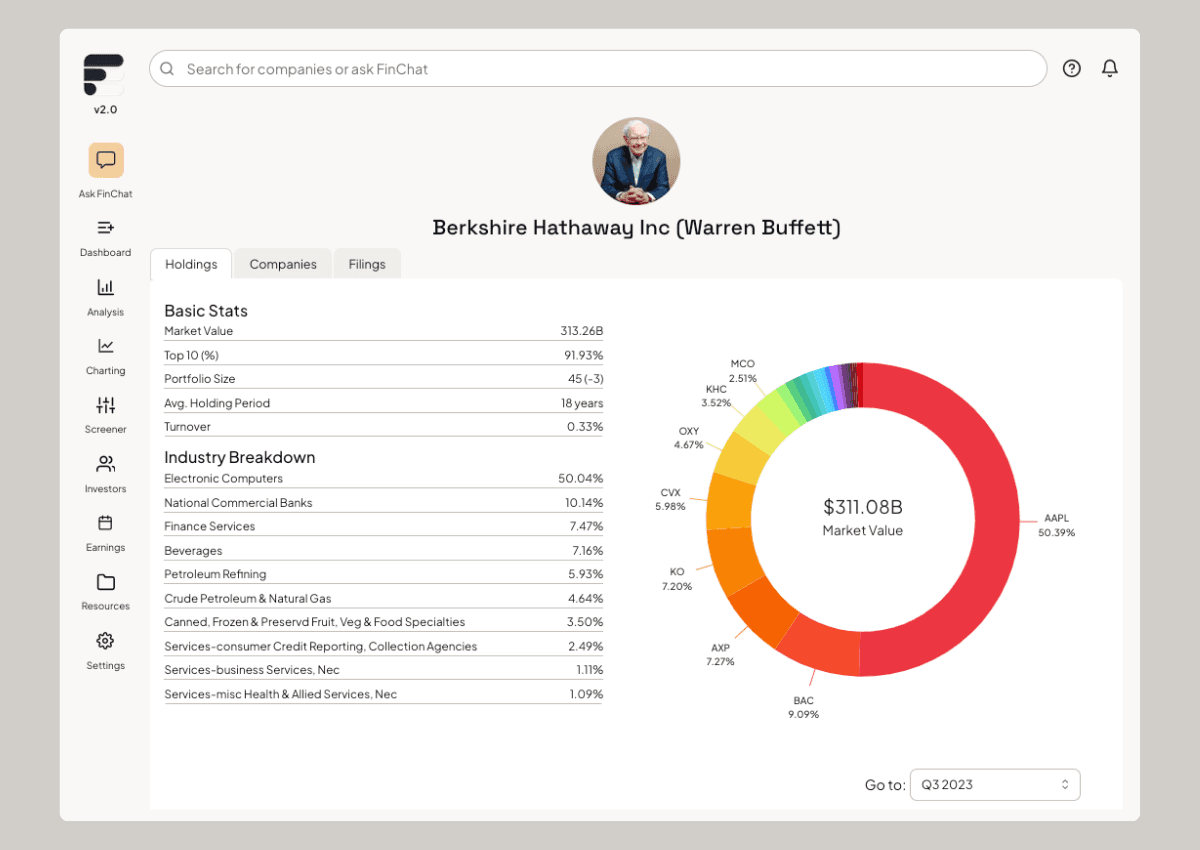
Task: Open the notifications bell
Action: pyautogui.click(x=1110, y=68)
